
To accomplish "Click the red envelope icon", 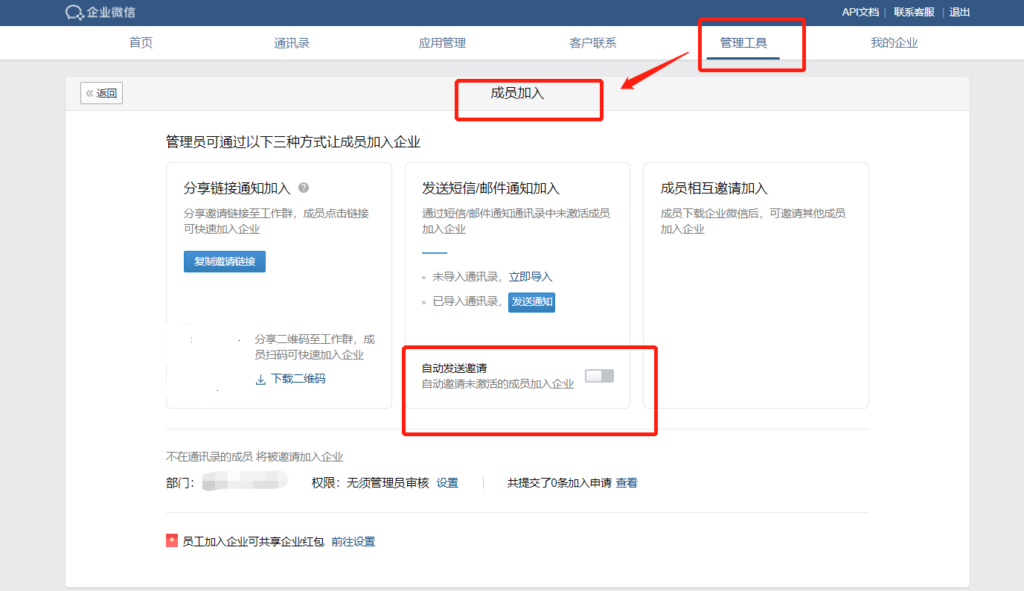I will [172, 541].
